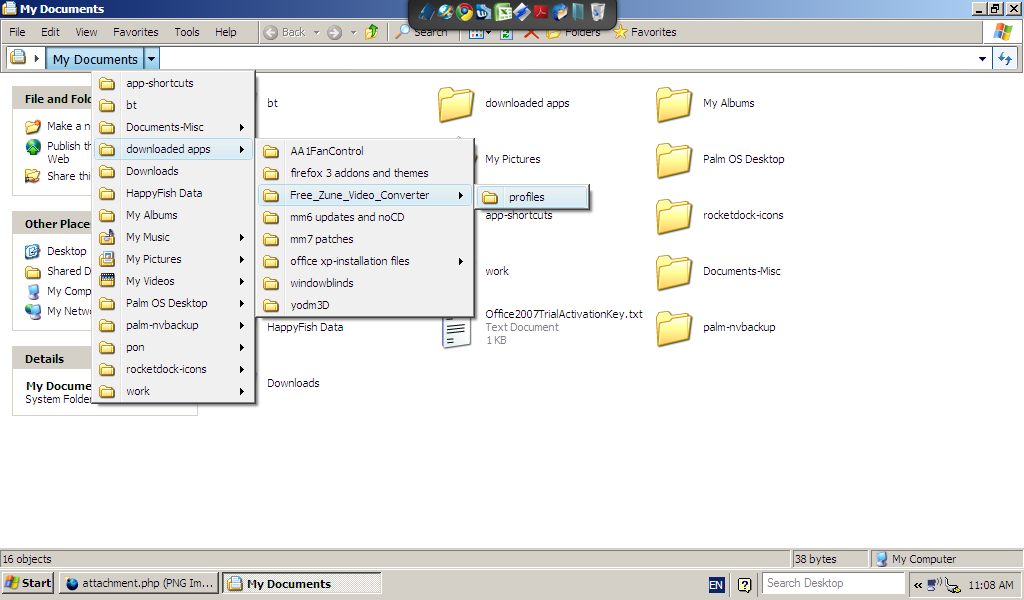Click the address bar Go refresh button
This screenshot has width=1024, height=600.
(x=1005, y=59)
